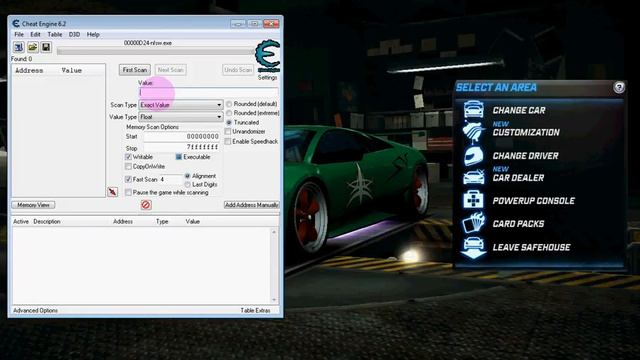The height and width of the screenshot is (360, 640).
Task: Enable the Speedhack checkbox
Action: coord(228,141)
